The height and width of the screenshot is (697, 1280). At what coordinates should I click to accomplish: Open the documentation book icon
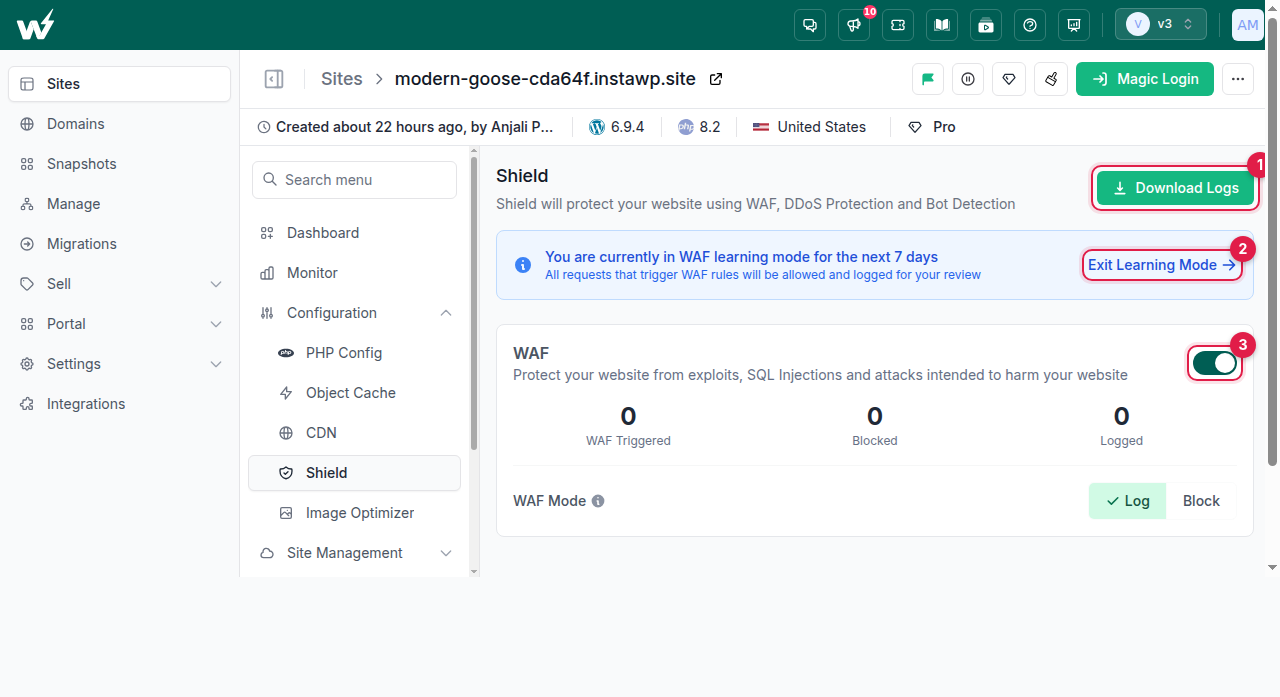tap(942, 25)
